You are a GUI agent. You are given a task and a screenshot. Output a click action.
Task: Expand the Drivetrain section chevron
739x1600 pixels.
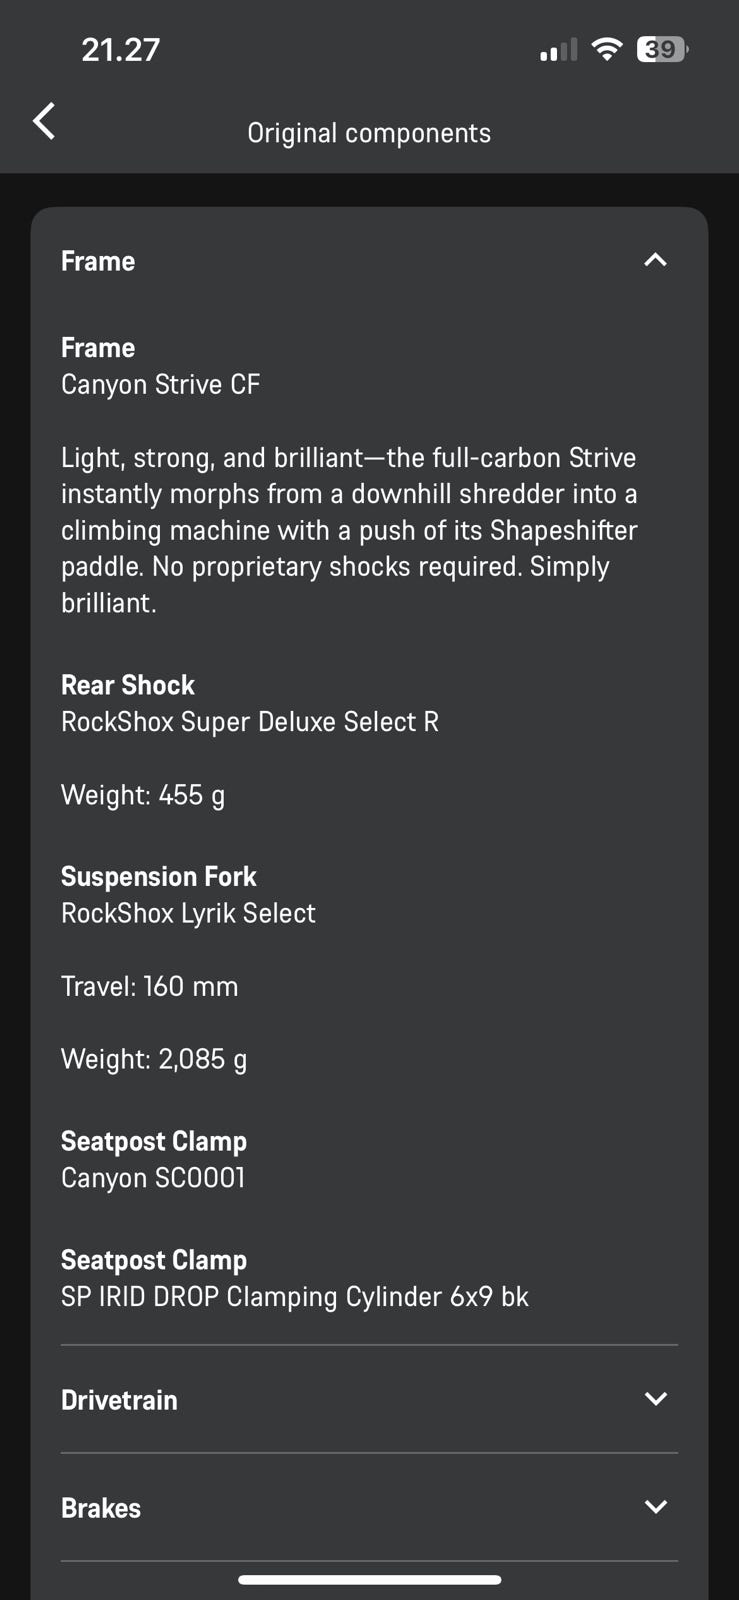(x=655, y=1399)
